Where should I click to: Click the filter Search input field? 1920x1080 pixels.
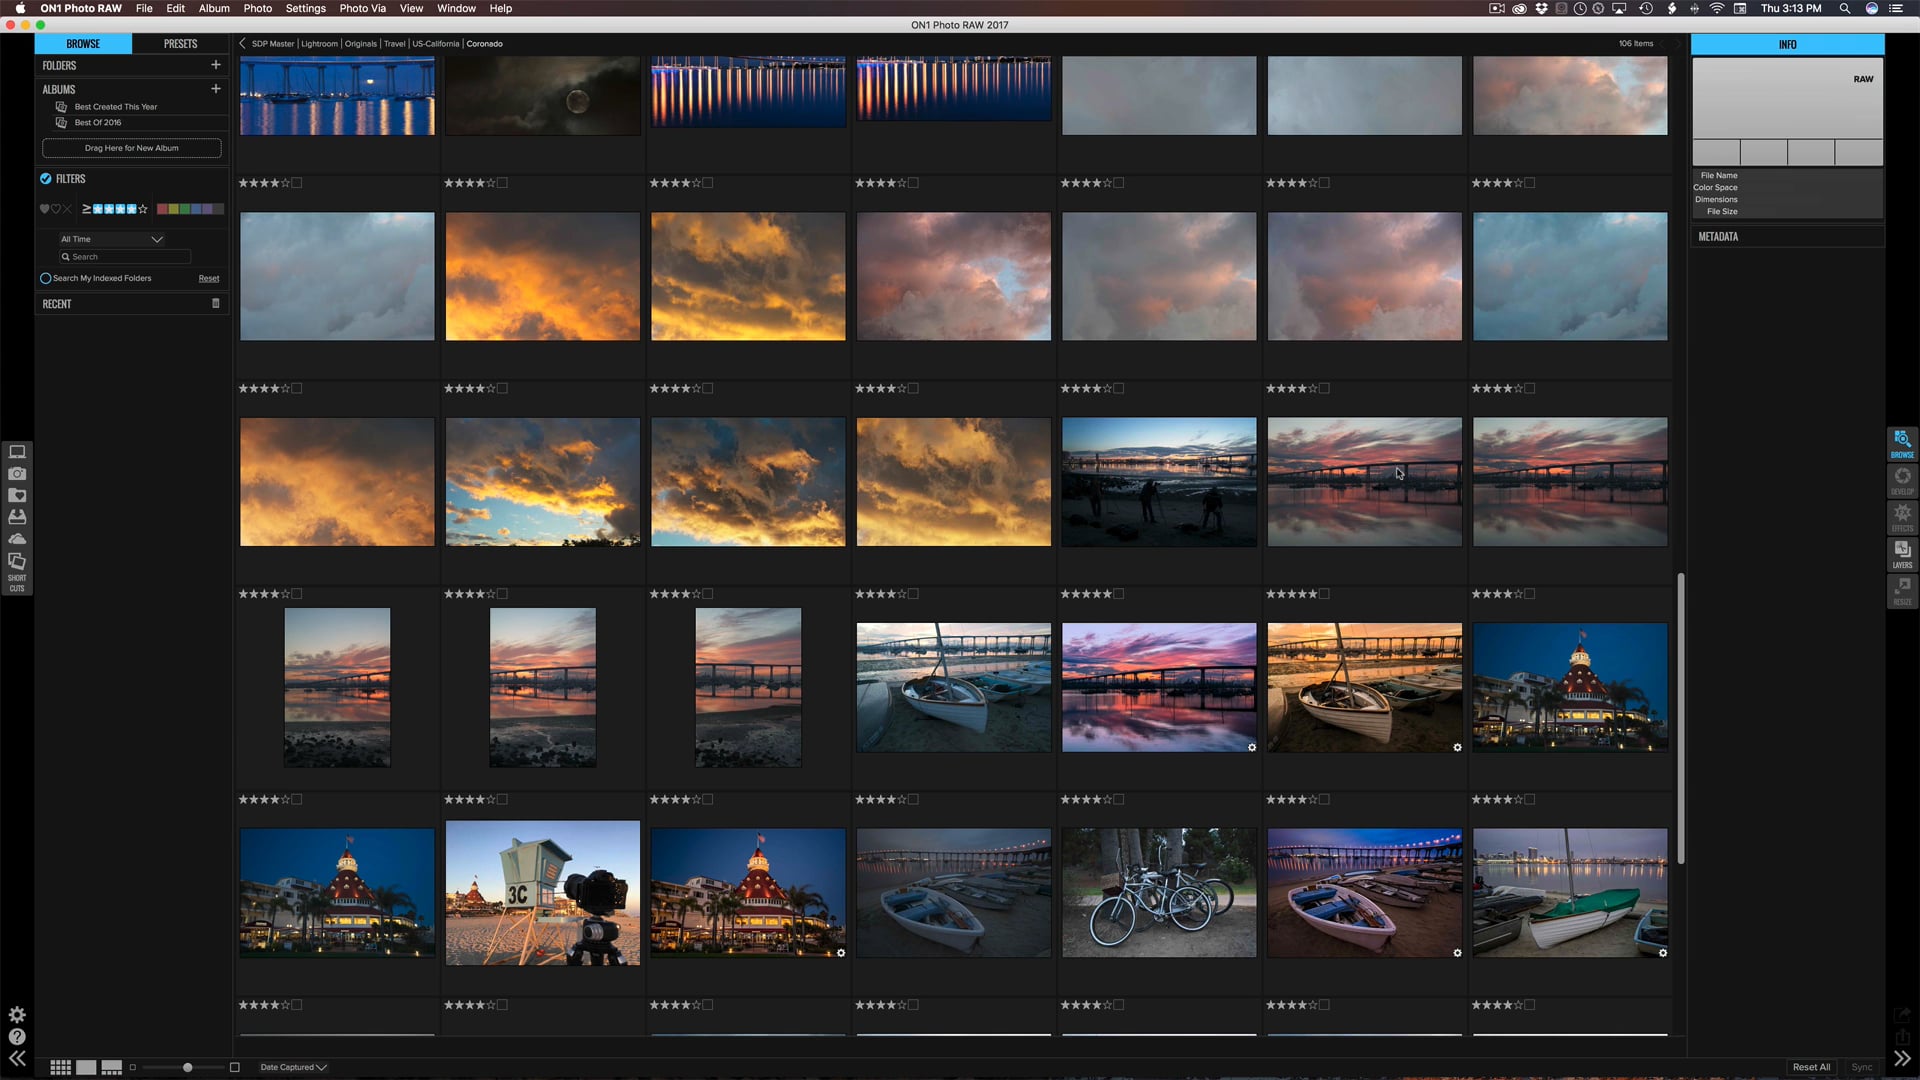click(x=125, y=257)
